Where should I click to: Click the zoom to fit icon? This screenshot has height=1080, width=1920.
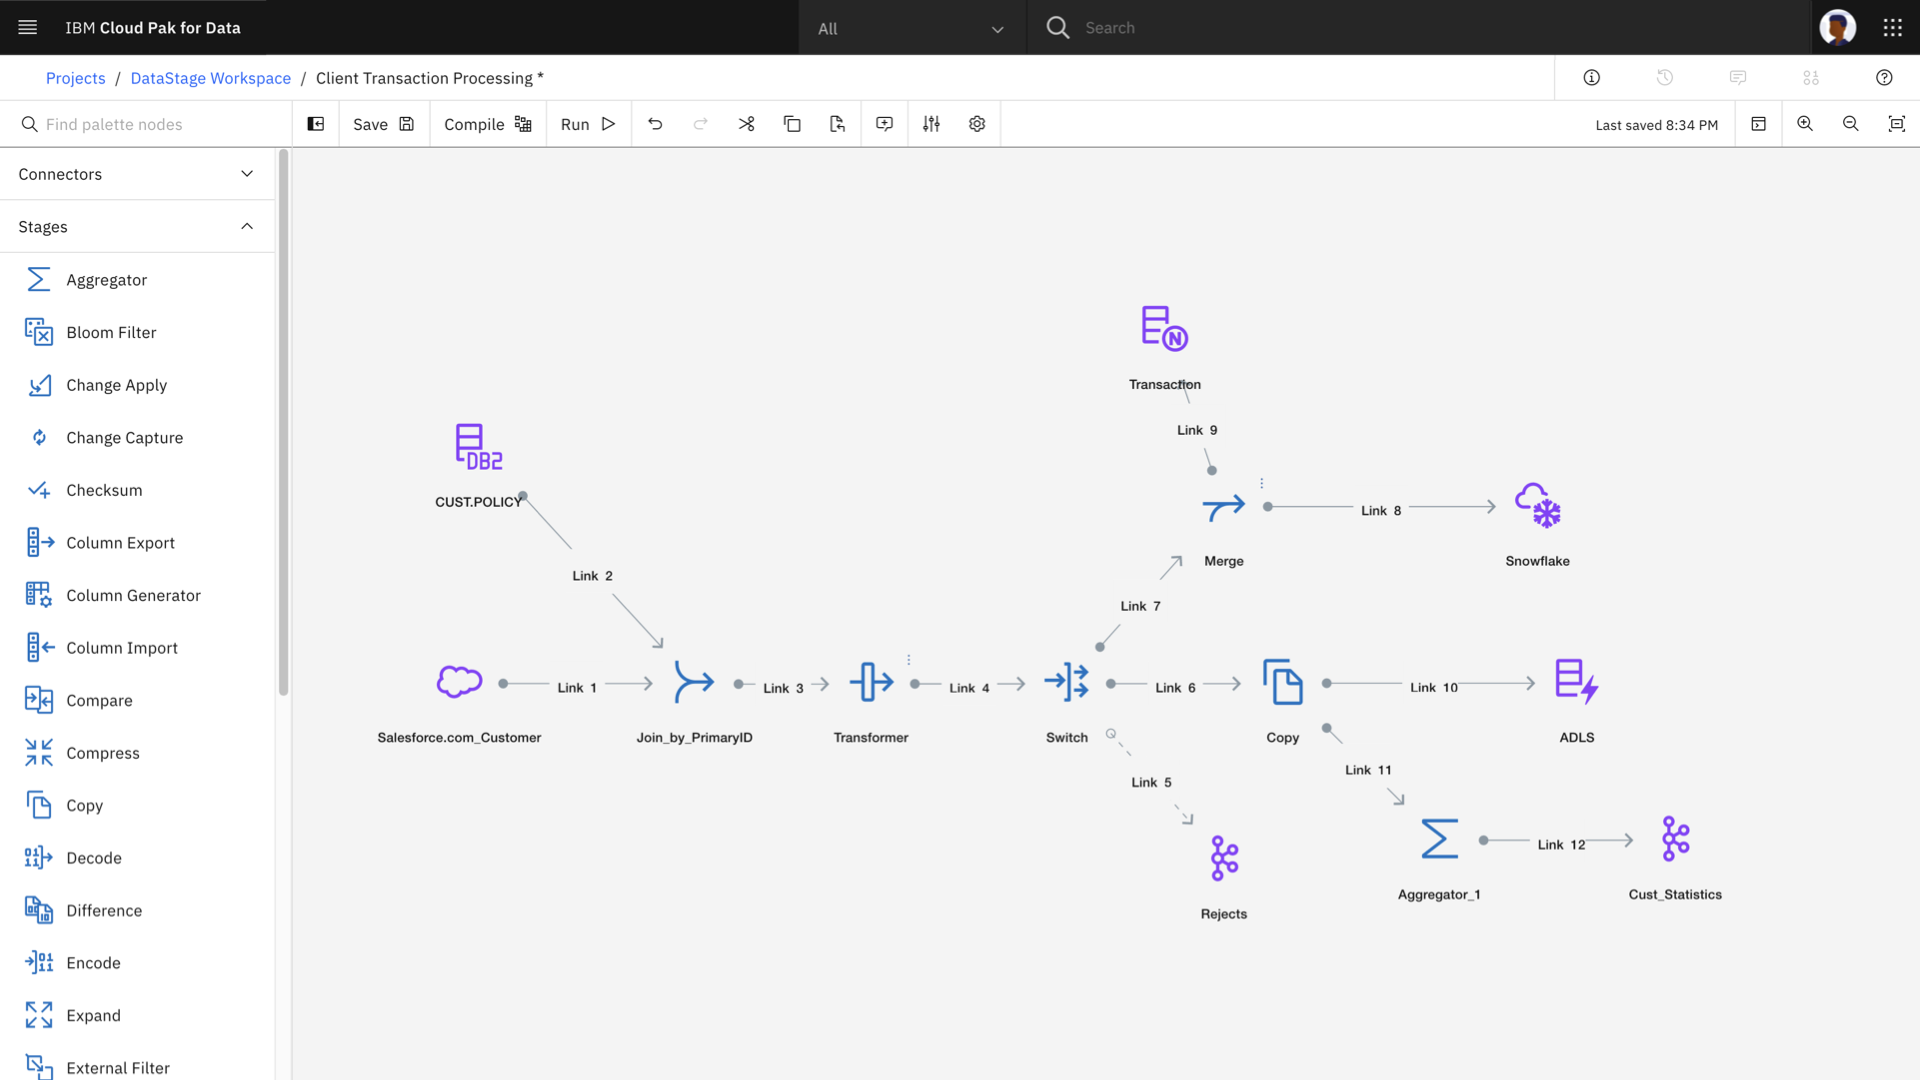tap(1896, 124)
